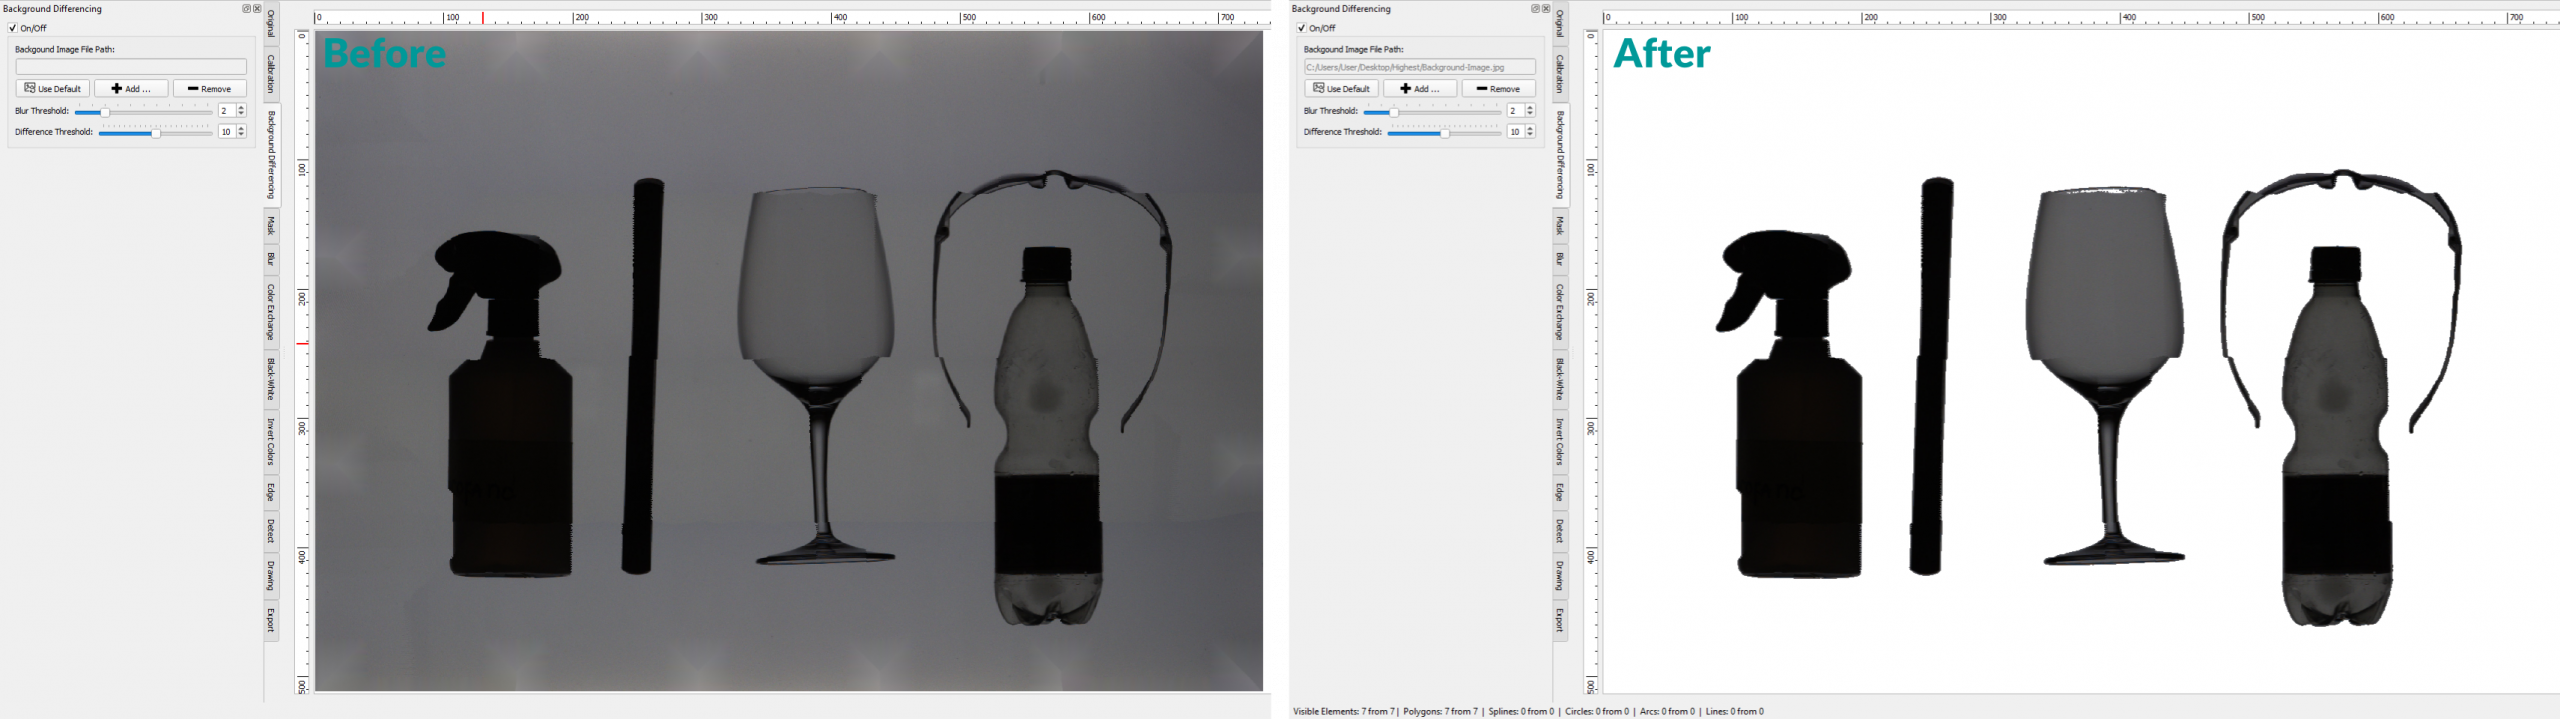Screen dimensions: 2560x719
Task: Uncheck On/Off checkbox in the After panel
Action: click(x=1302, y=28)
